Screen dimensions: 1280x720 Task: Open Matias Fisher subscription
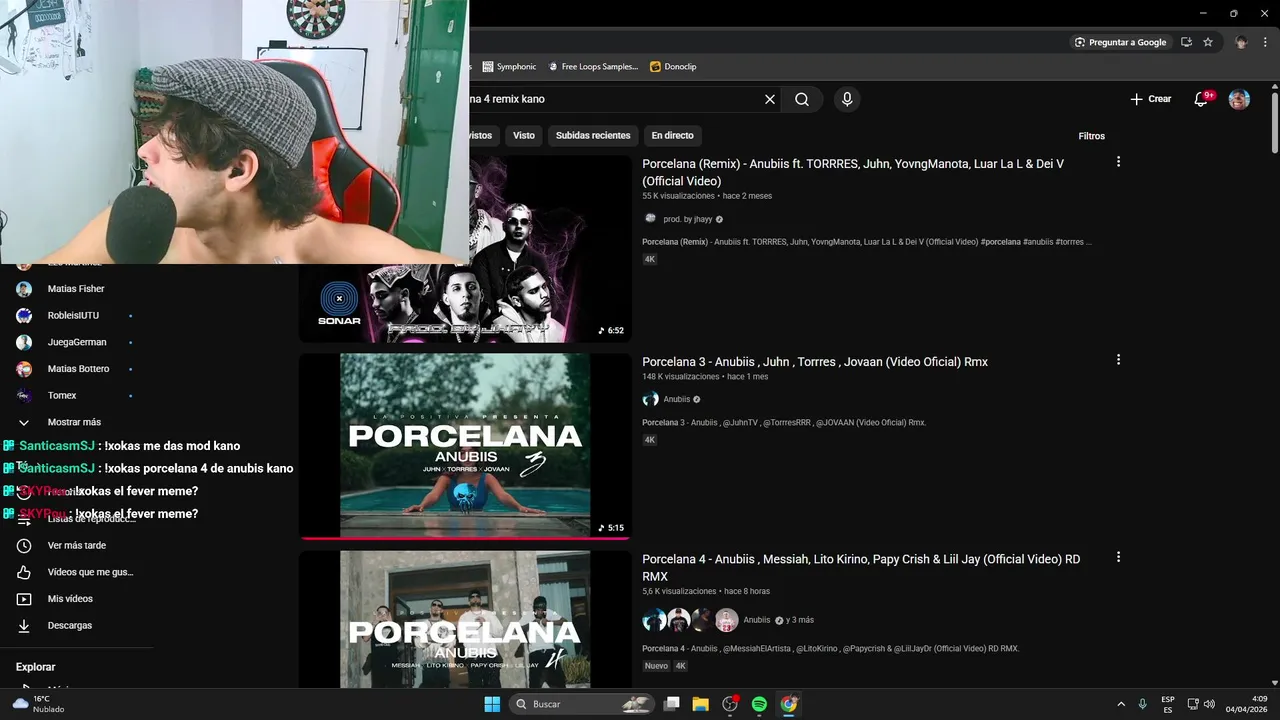[76, 289]
